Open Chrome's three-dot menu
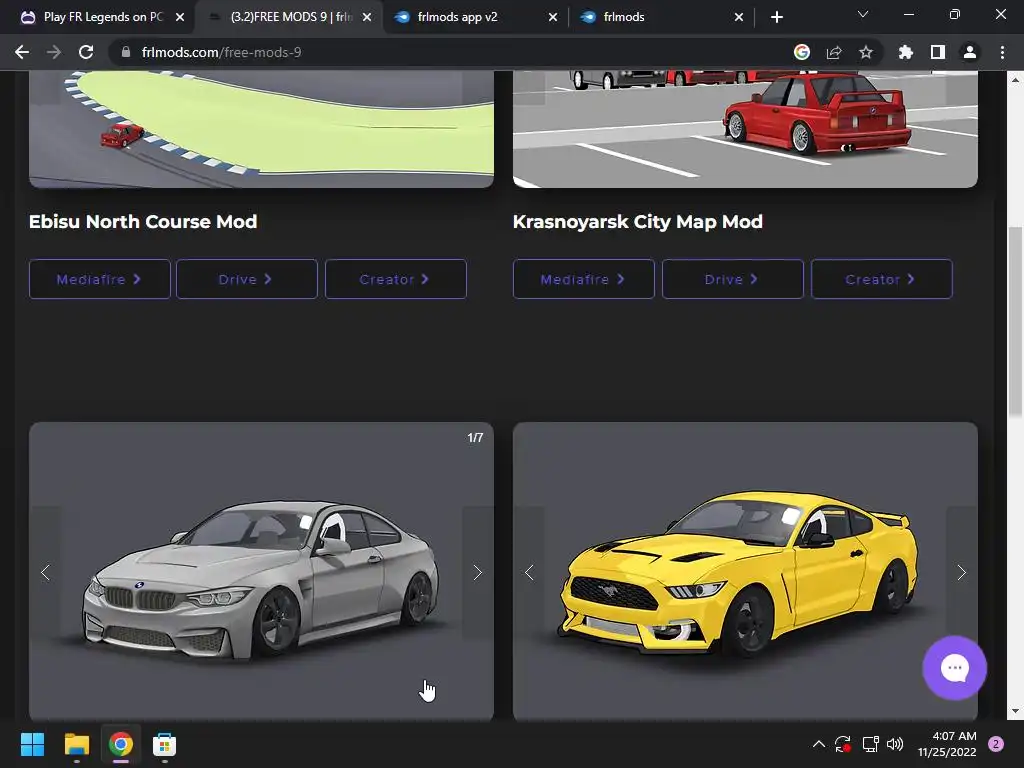The height and width of the screenshot is (768, 1024). click(x=1002, y=52)
